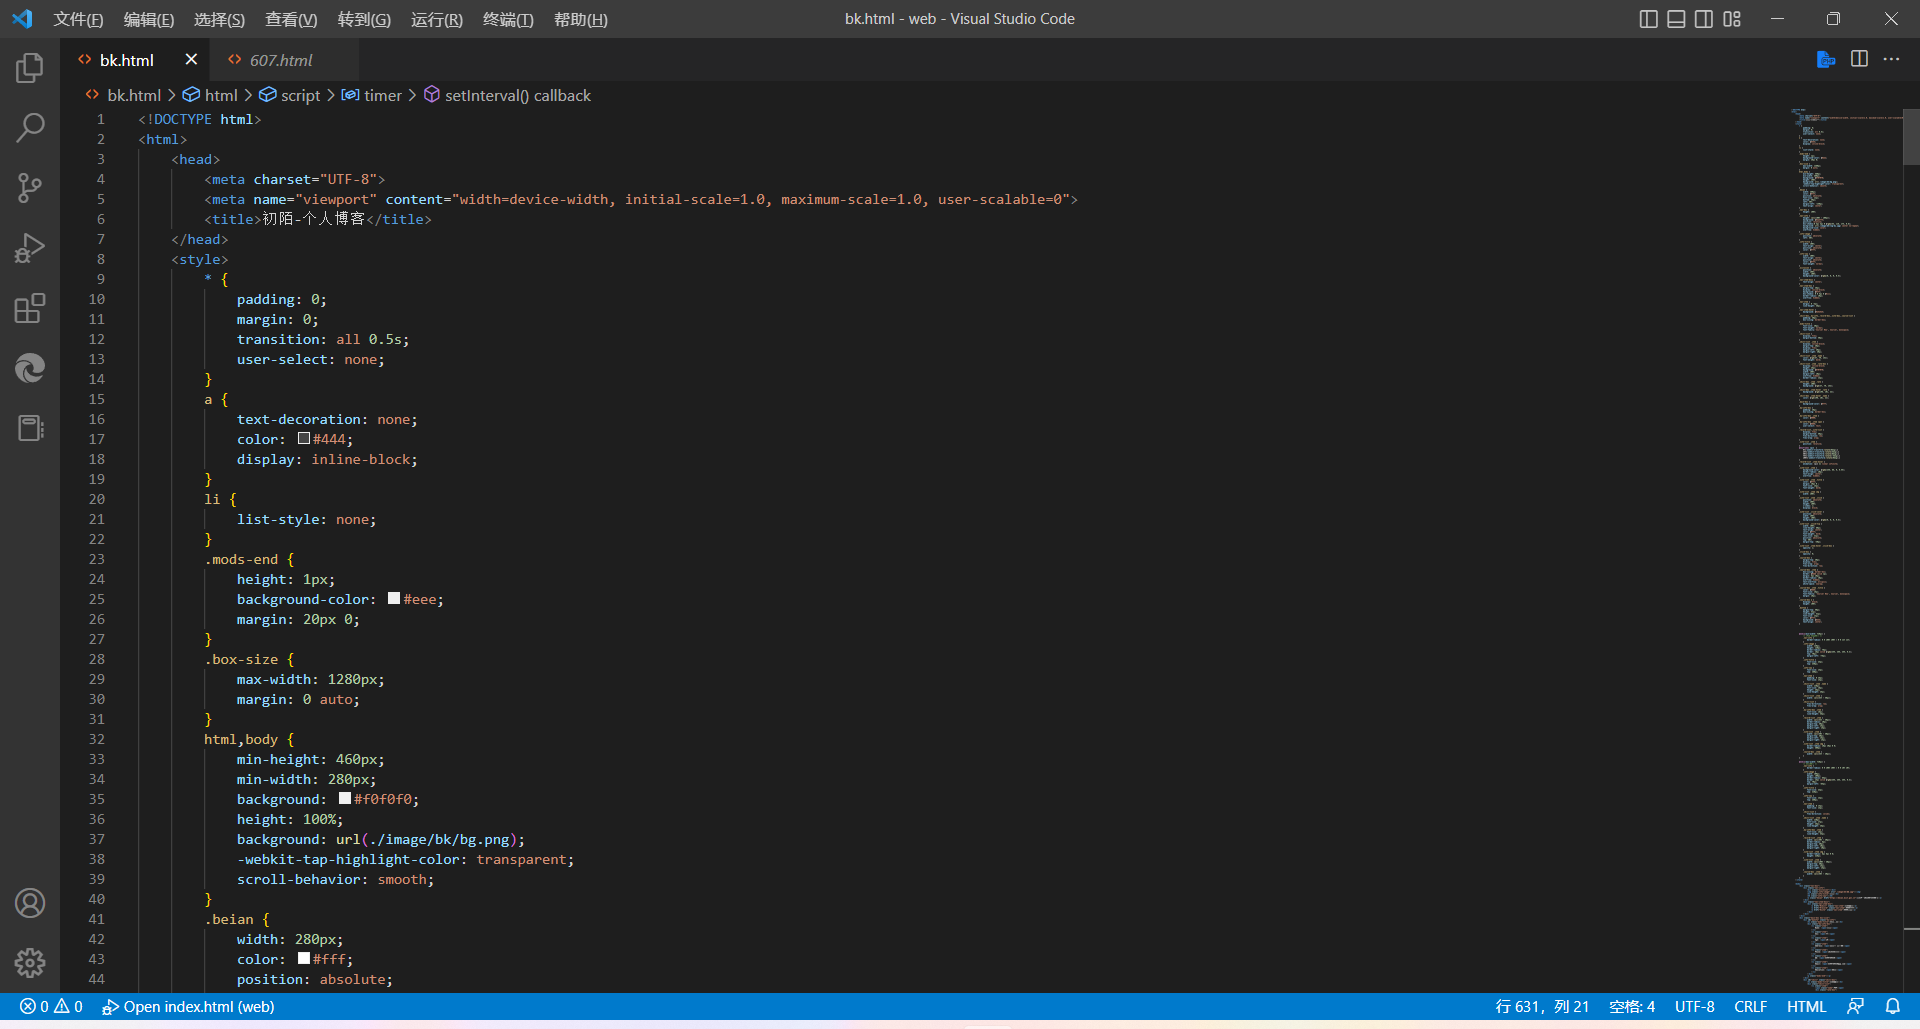Click the CRLF line ending indicator
Screen dimensions: 1920x1029
coord(1750,1007)
